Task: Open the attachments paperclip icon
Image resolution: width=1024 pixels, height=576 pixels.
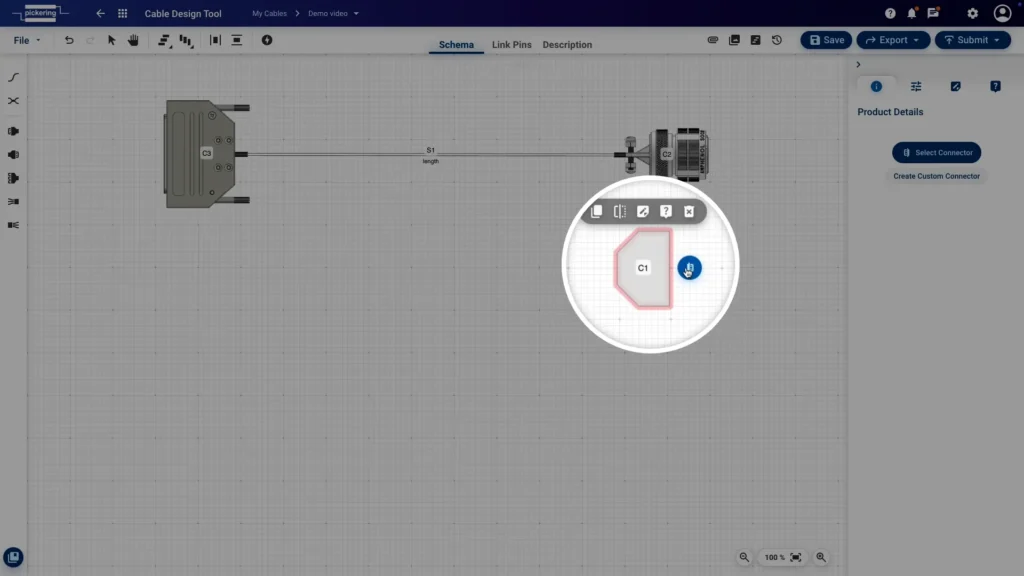Action: (712, 40)
